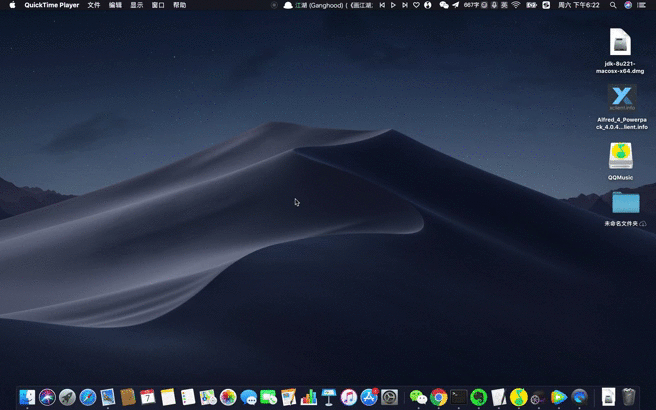Launch Siri from the Dock
The height and width of the screenshot is (410, 656).
pos(47,397)
